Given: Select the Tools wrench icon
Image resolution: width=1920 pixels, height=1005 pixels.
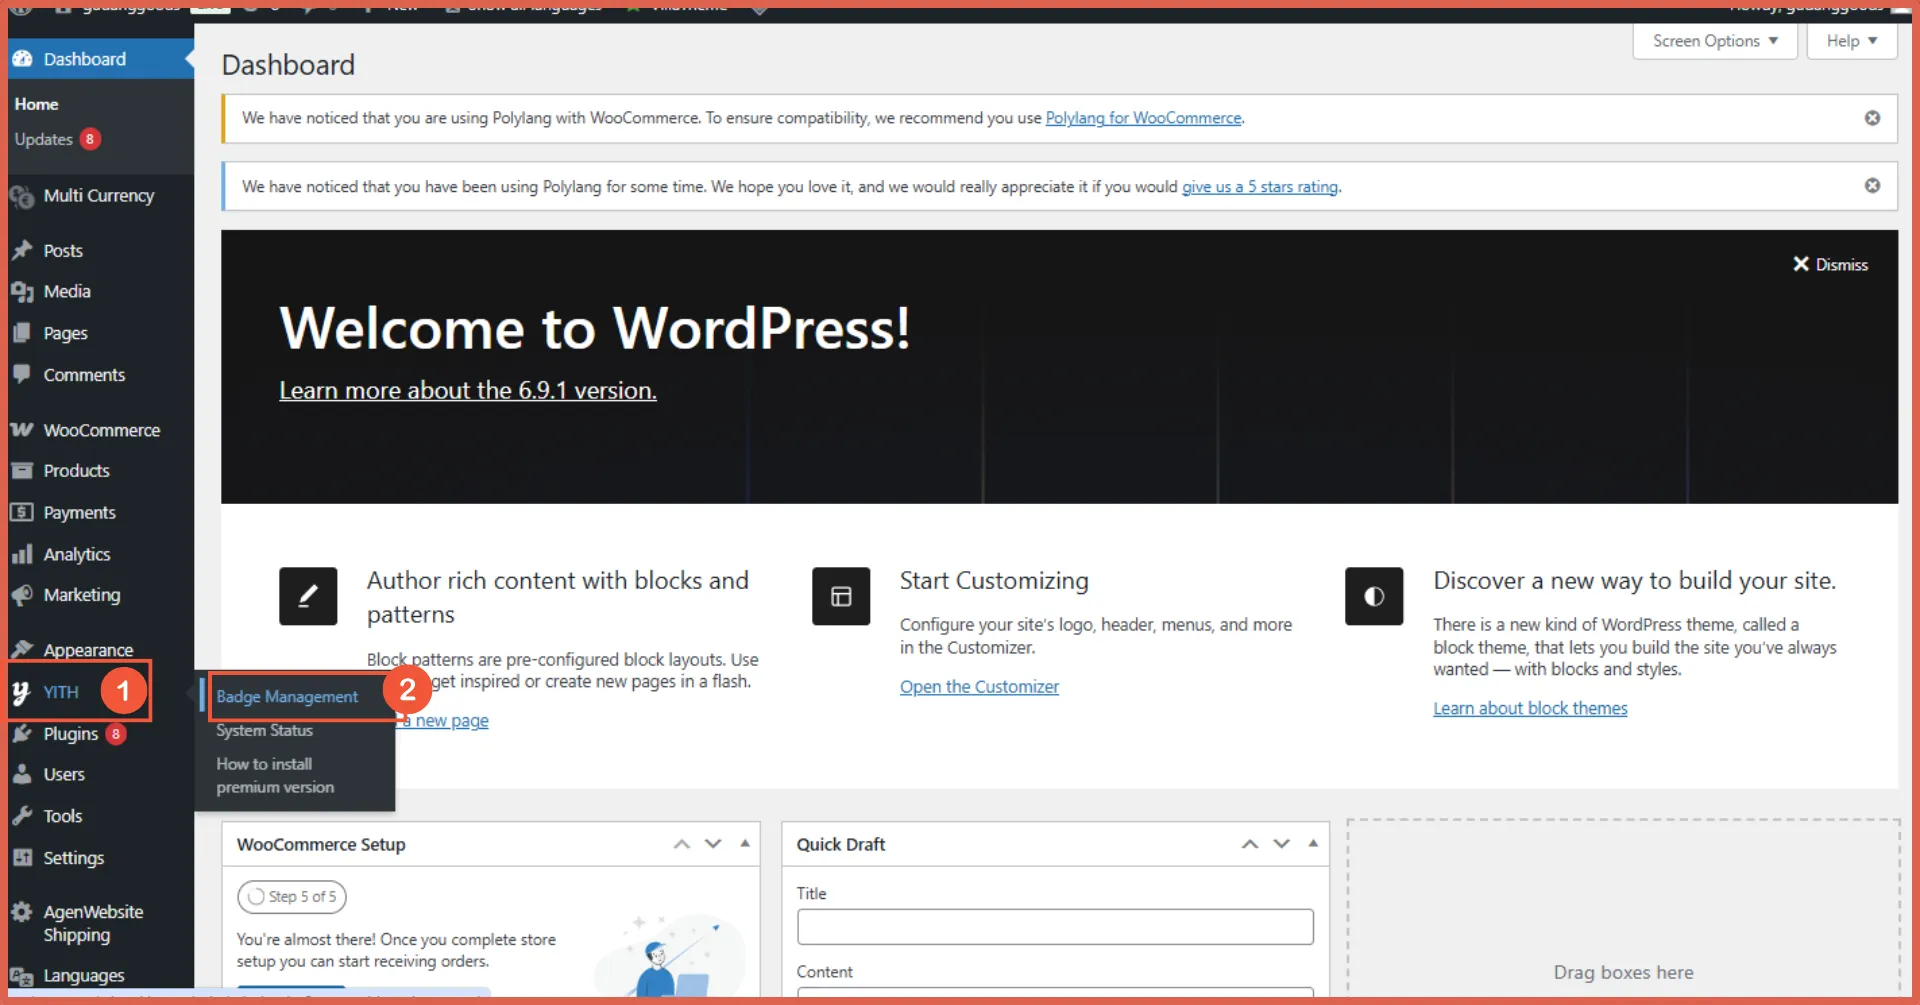Looking at the screenshot, I should [x=22, y=816].
